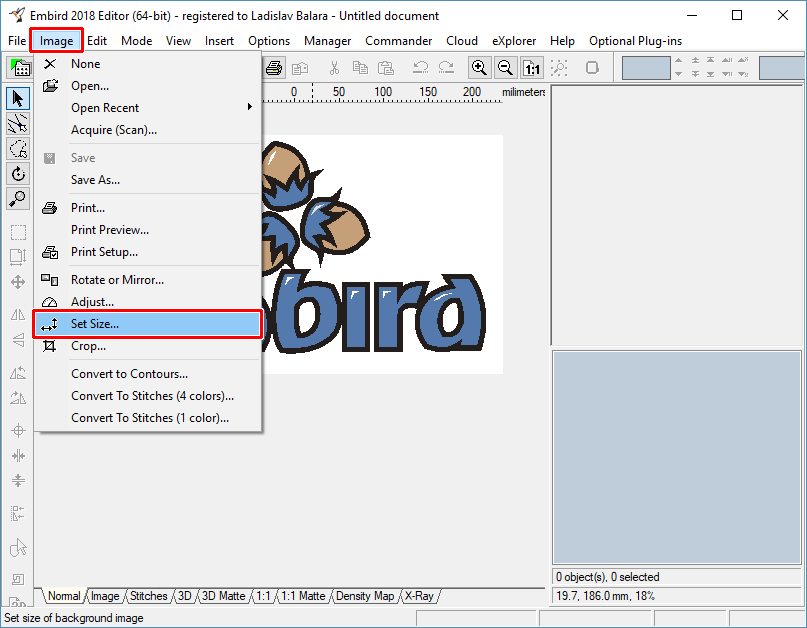The width and height of the screenshot is (807, 628).
Task: Click the Print toolbar icon
Action: pos(274,68)
